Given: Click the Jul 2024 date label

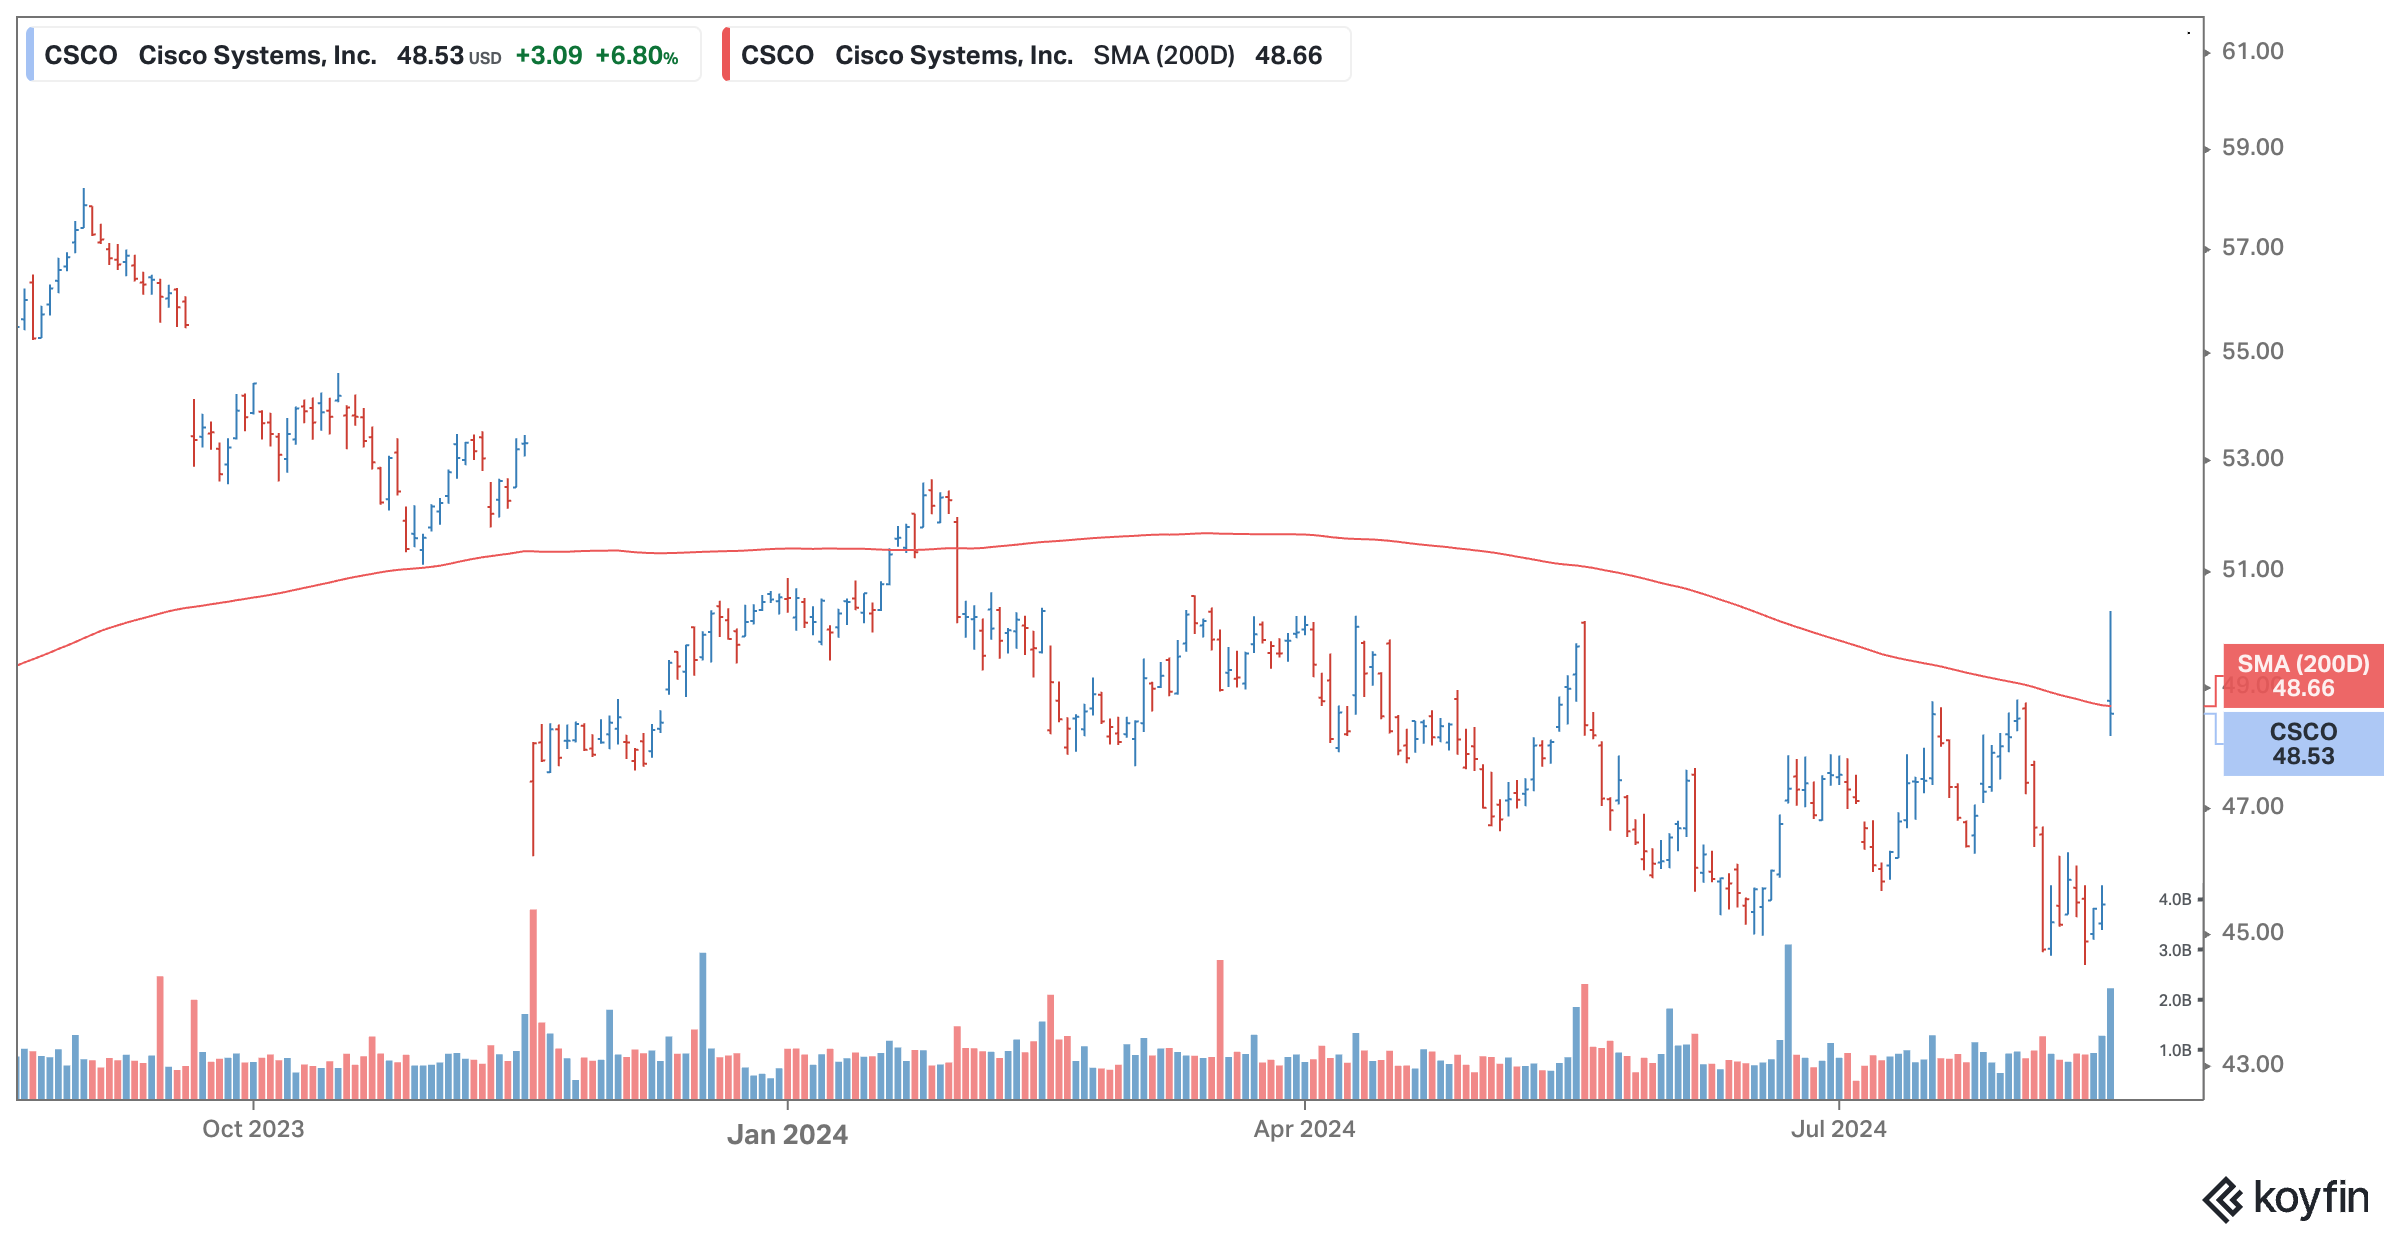Looking at the screenshot, I should (1838, 1129).
